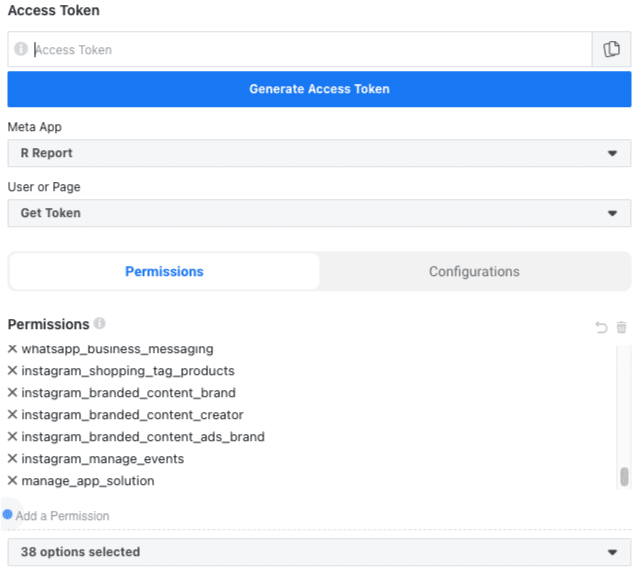Expand the User or Page Get Token dropdown
Image resolution: width=643 pixels, height=581 pixels.
click(319, 213)
